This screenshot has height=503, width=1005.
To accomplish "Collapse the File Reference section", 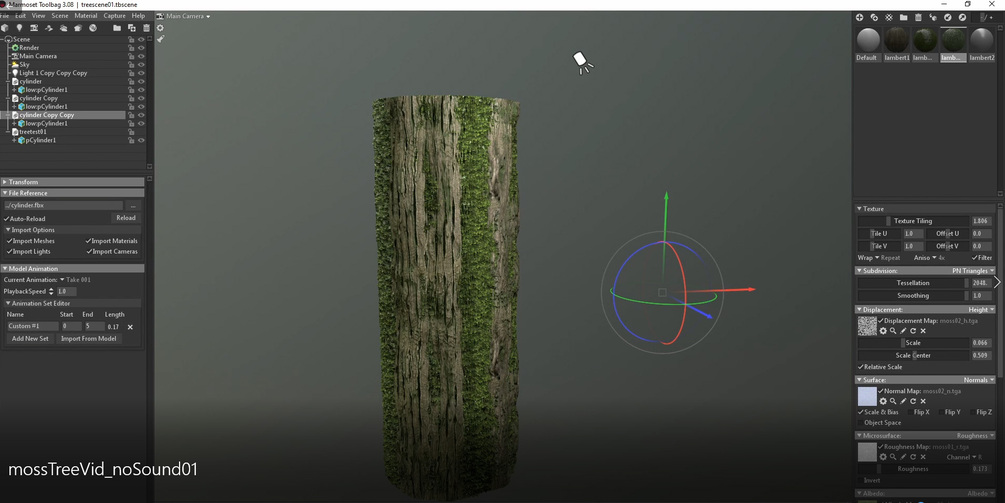I will 72,193.
